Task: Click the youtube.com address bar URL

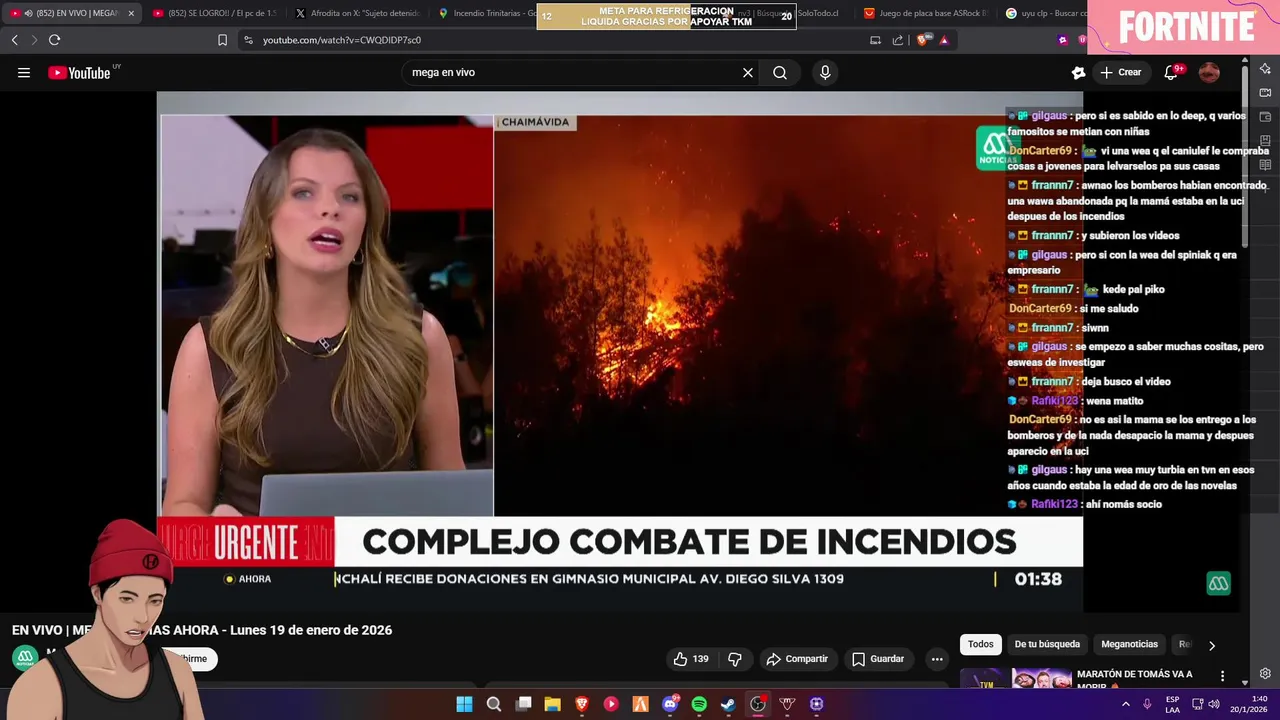Action: point(342,40)
